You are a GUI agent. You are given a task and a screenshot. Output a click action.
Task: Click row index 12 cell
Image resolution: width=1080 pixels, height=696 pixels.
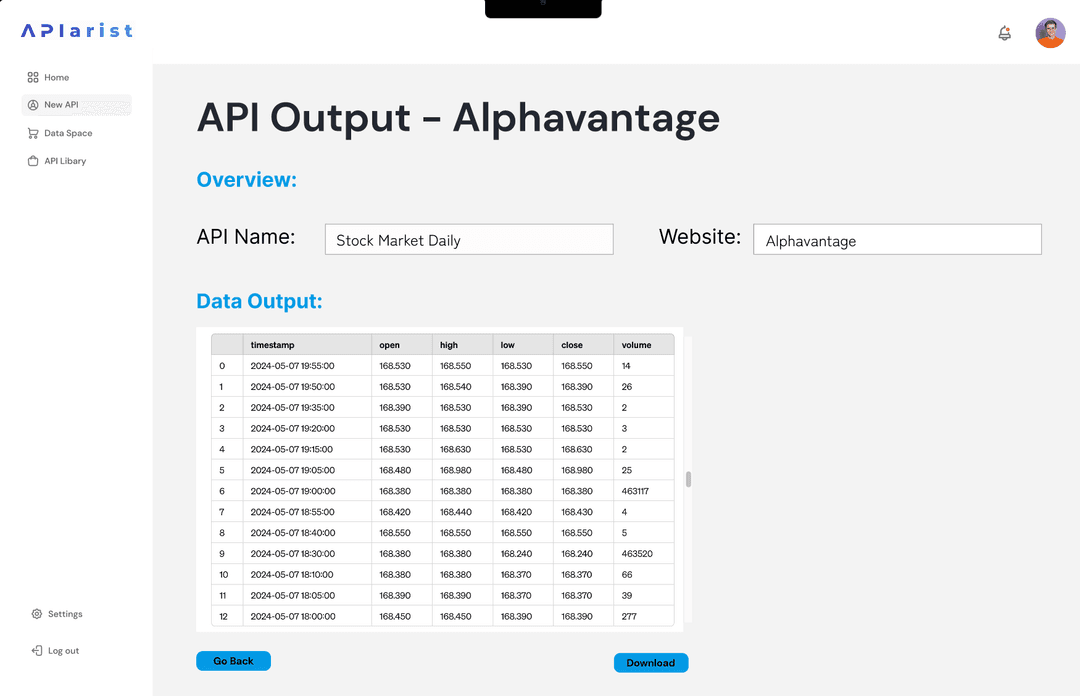227,616
